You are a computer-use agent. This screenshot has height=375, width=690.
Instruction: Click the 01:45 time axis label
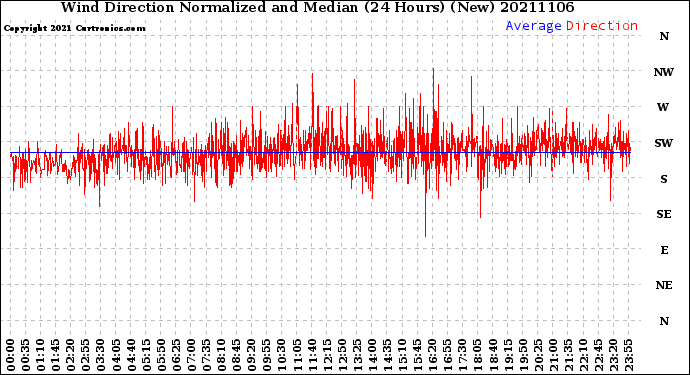[x=56, y=355]
